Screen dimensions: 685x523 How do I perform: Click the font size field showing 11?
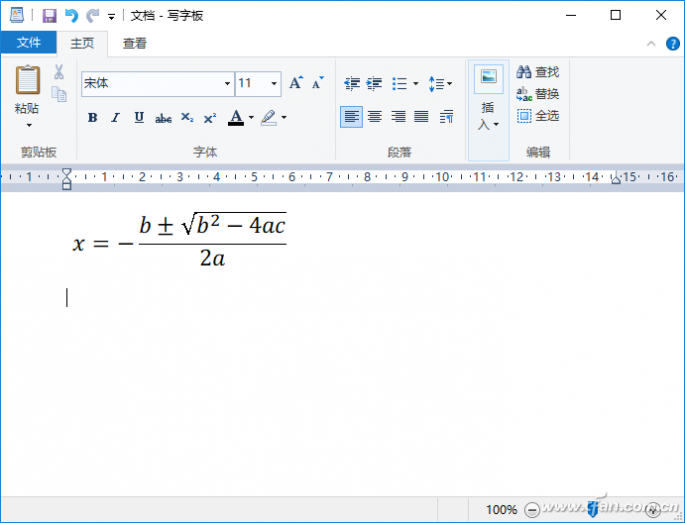tap(252, 83)
